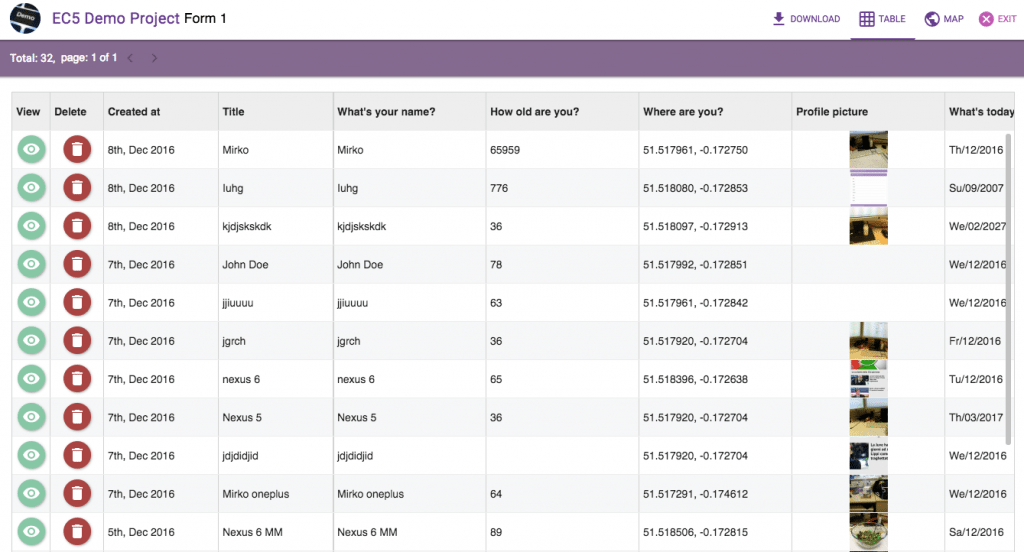Click trash icon for nexus 6 row

(76, 380)
